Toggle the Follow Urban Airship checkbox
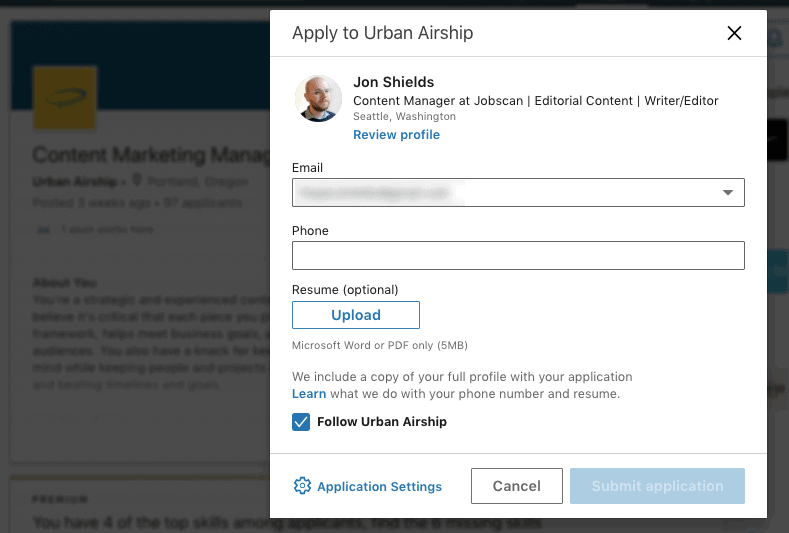The width and height of the screenshot is (789, 533). [x=301, y=422]
